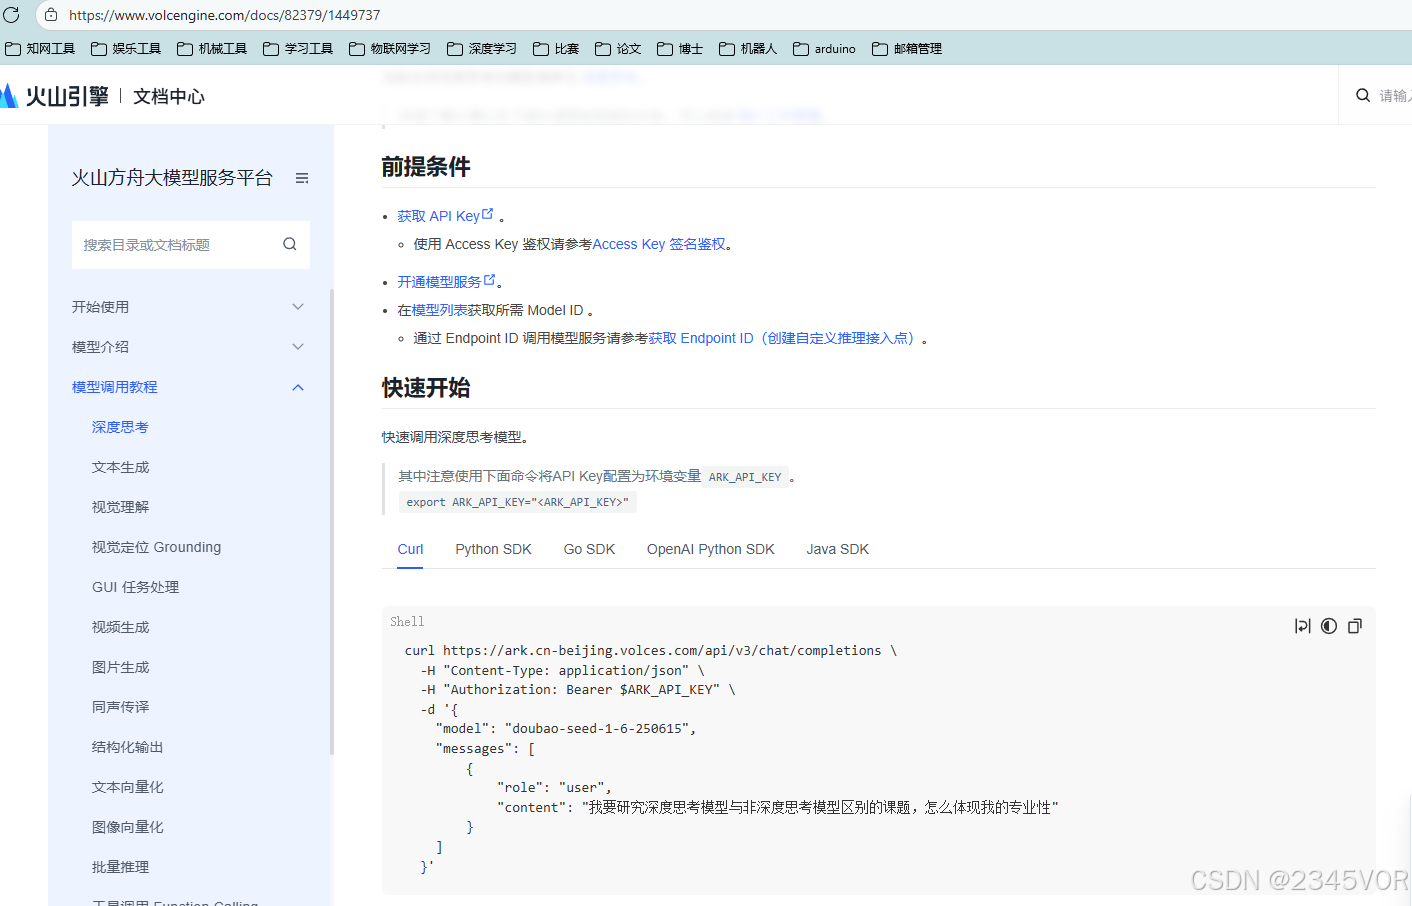Select 文本生成 in sidebar
Screen dimensions: 1412x906
point(120,467)
